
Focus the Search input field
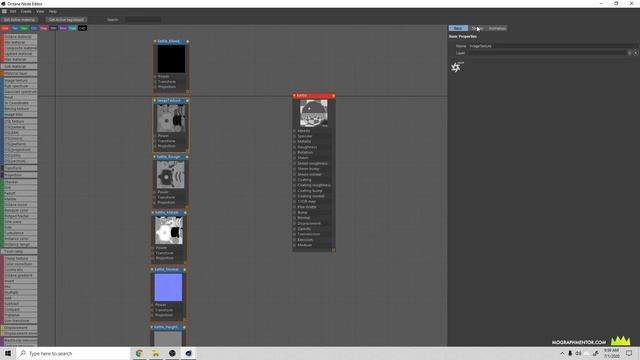142,20
